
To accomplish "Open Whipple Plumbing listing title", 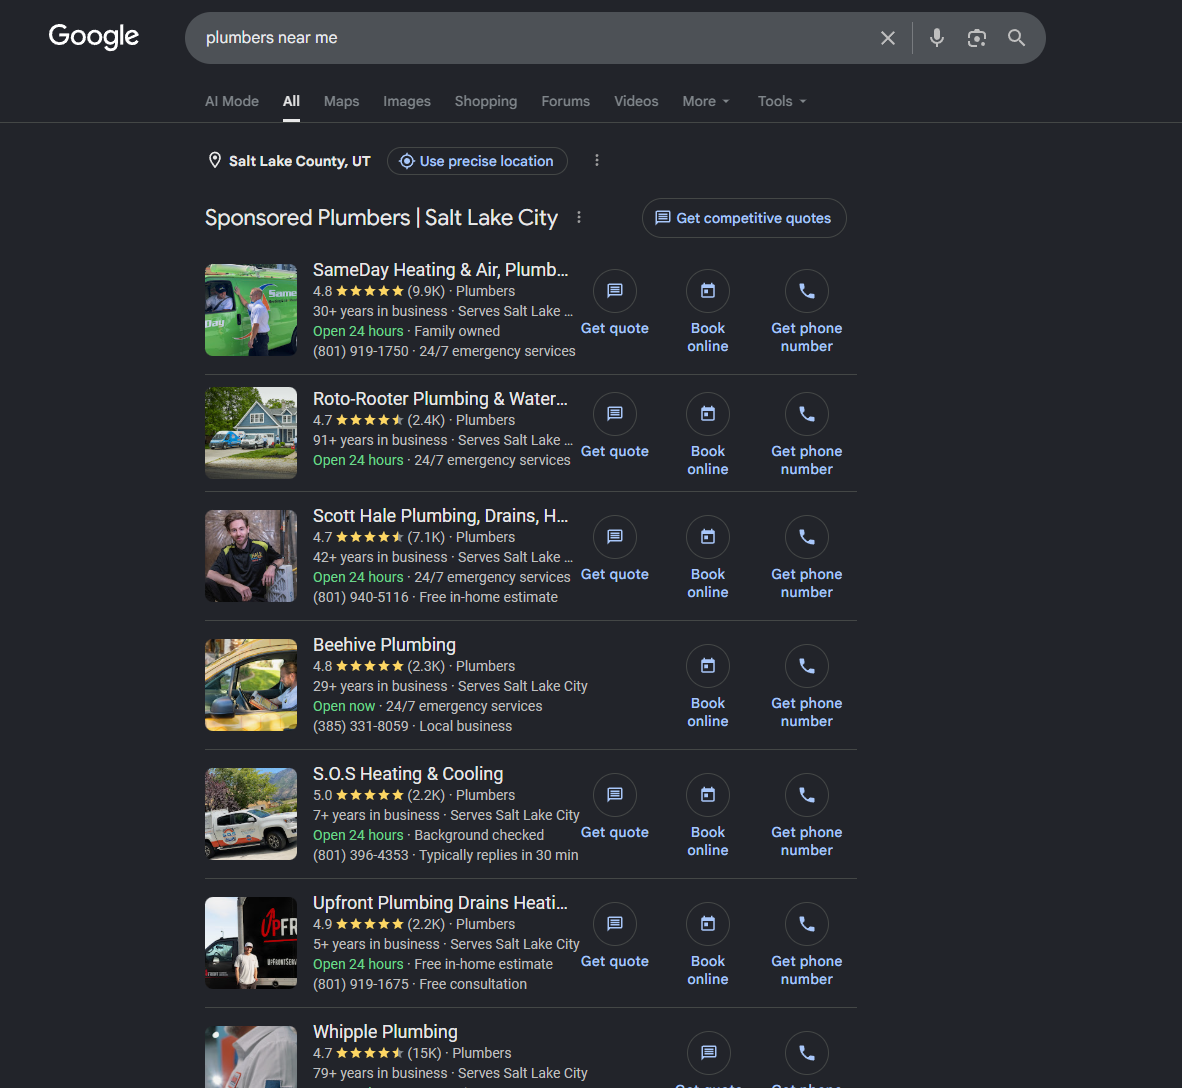I will 385,1031.
